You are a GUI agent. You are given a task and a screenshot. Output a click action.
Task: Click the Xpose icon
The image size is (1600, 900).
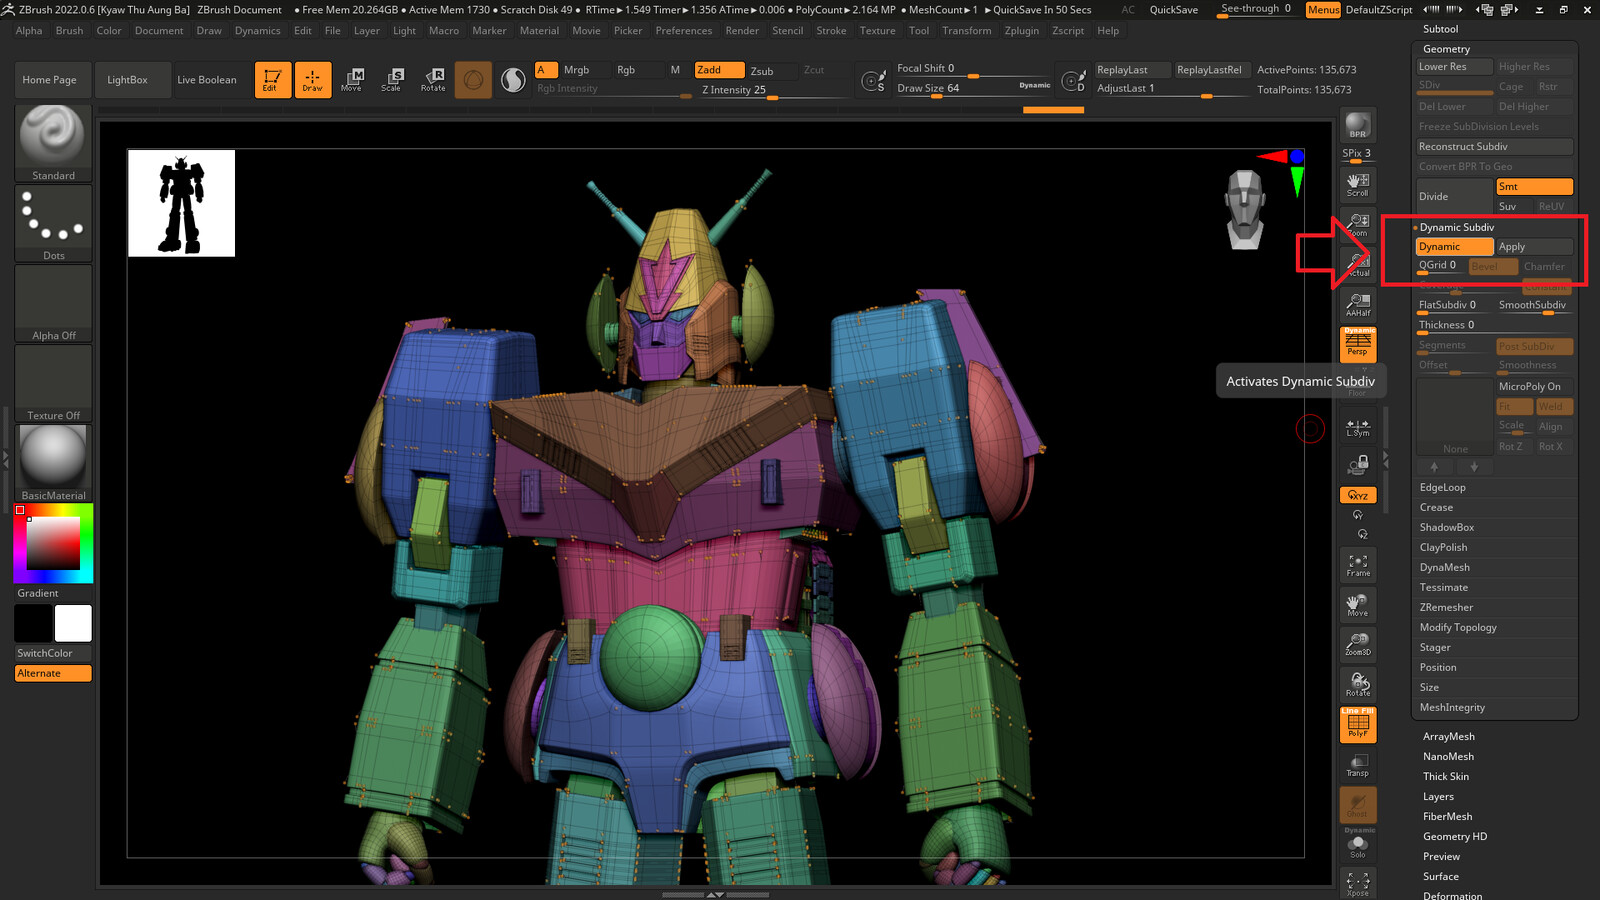tap(1358, 884)
